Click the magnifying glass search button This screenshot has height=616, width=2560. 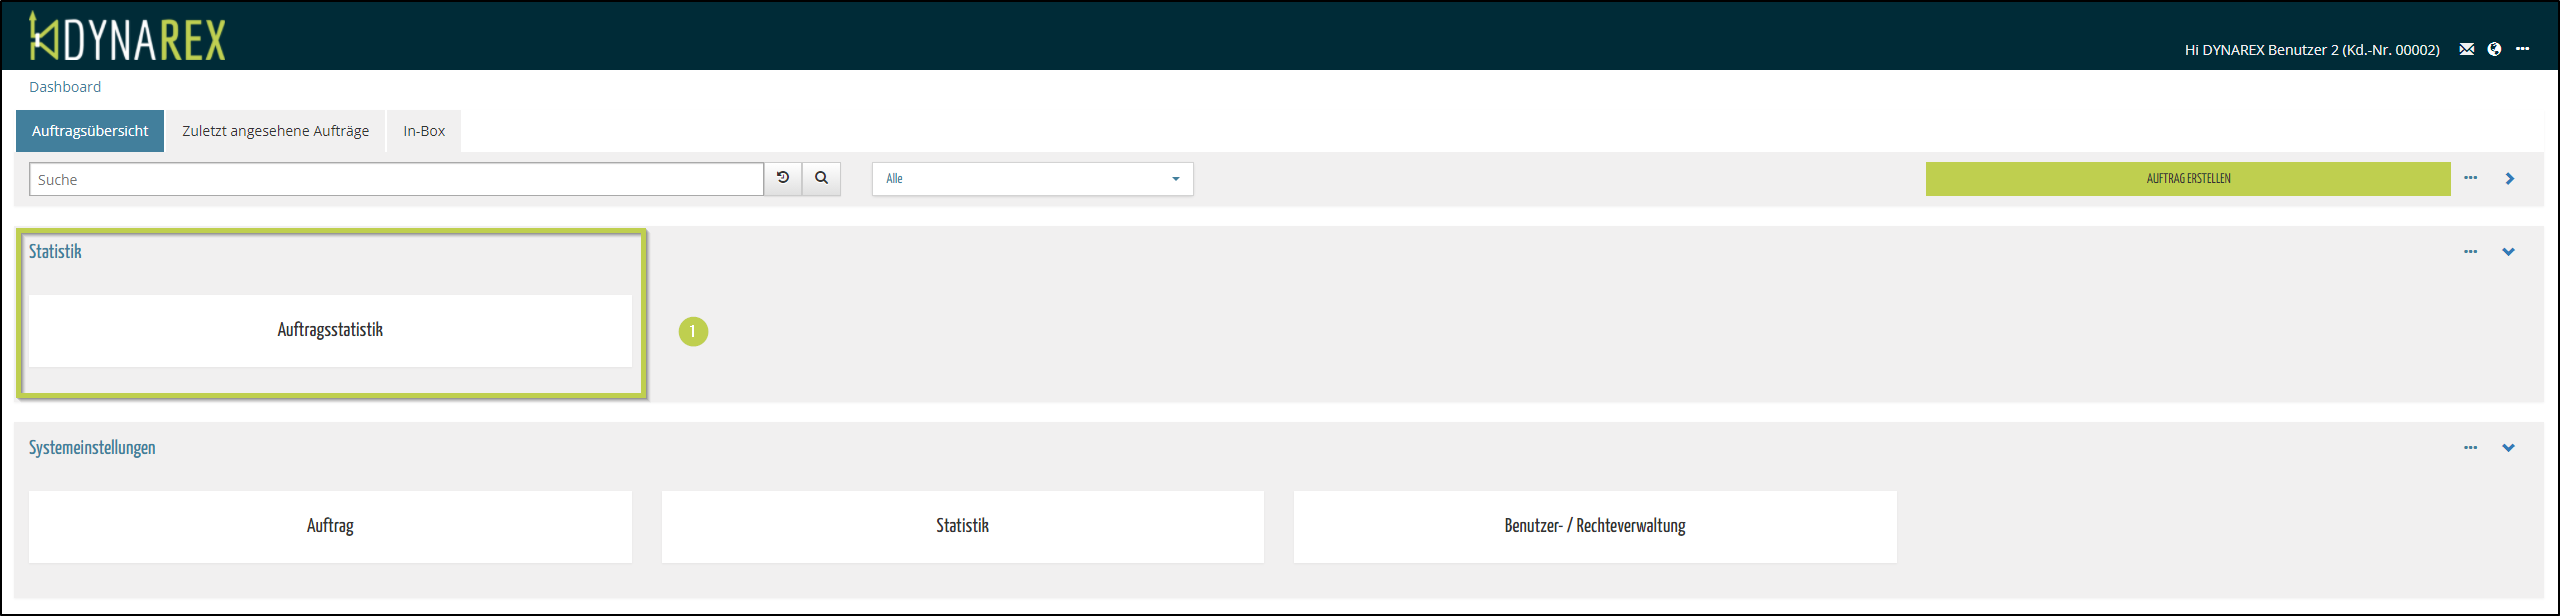(821, 178)
